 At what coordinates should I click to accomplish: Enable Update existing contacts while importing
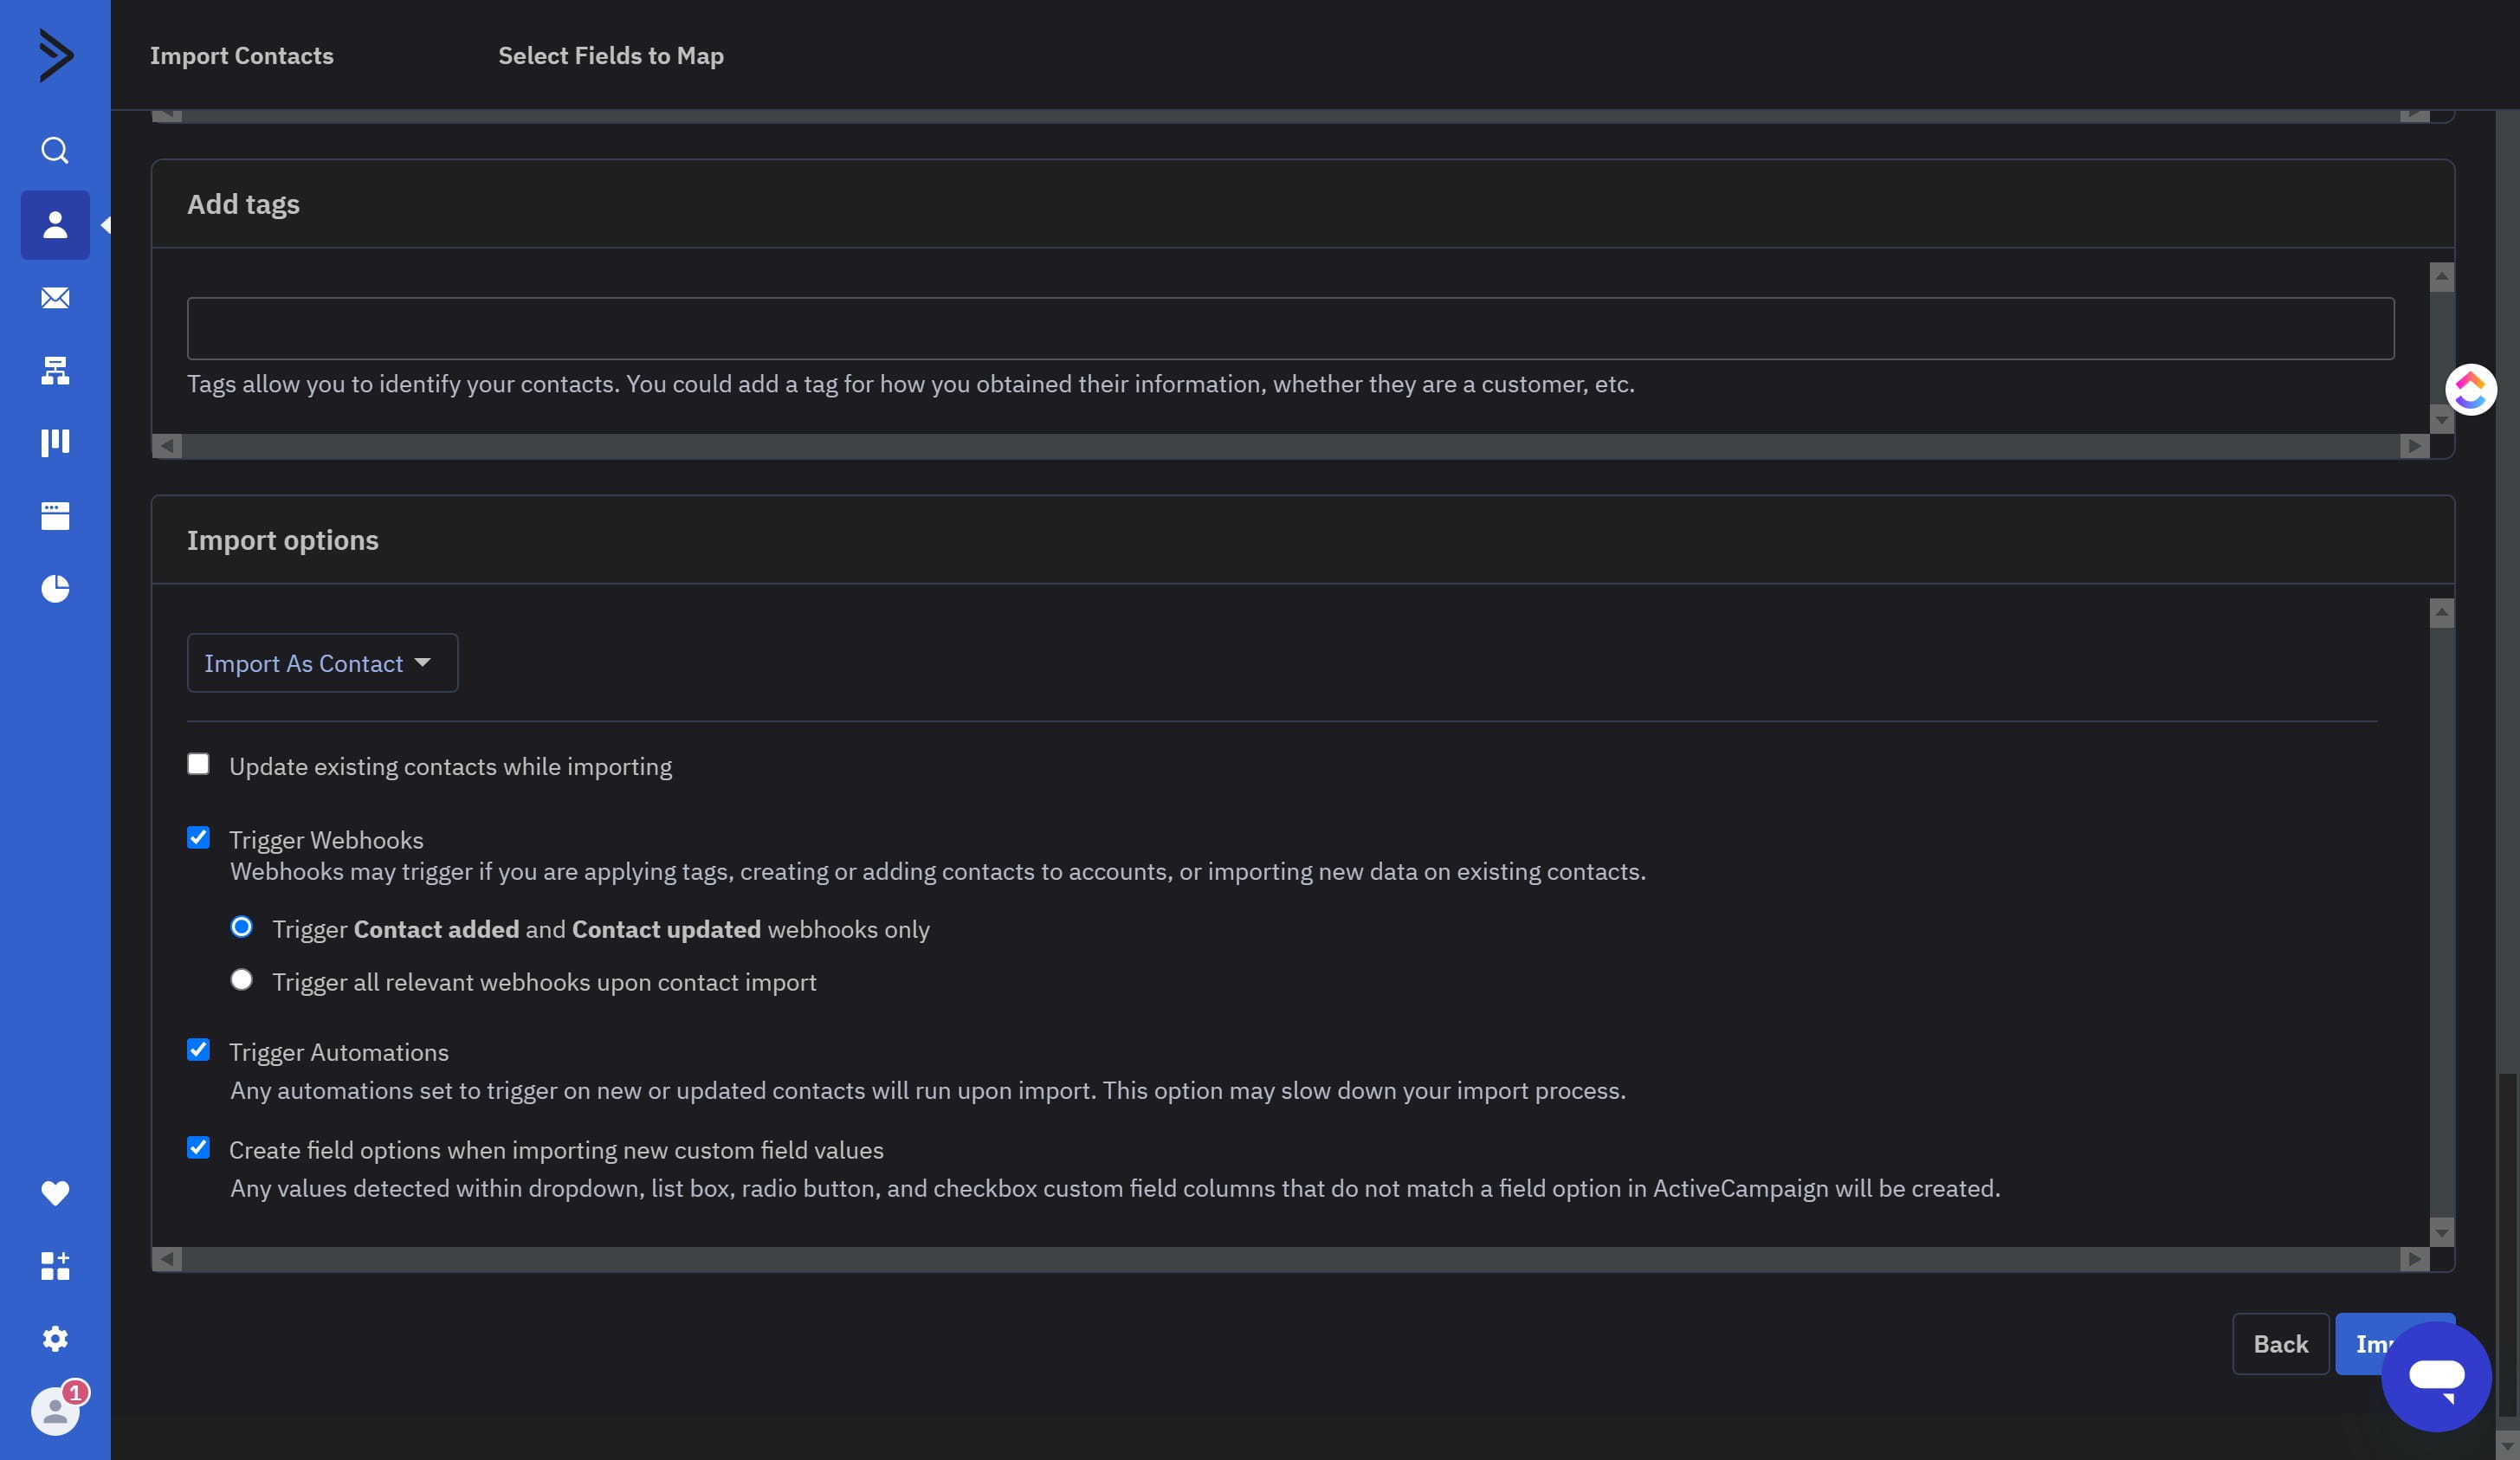point(198,765)
